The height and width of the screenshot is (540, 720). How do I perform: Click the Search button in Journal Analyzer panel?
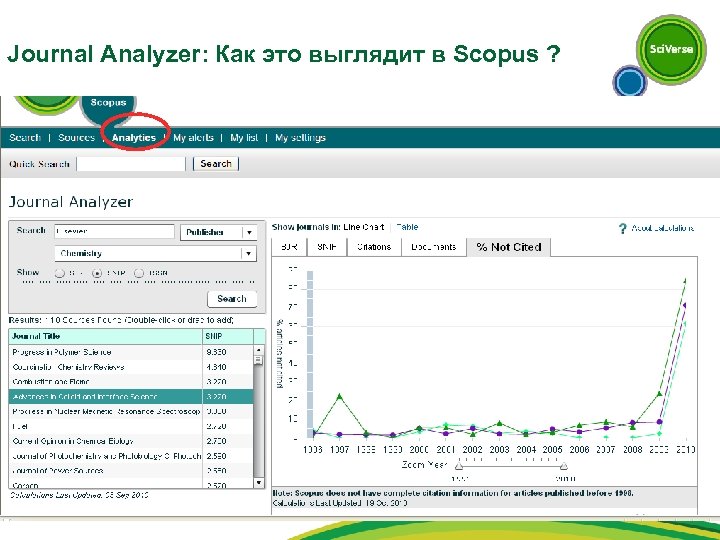(232, 299)
